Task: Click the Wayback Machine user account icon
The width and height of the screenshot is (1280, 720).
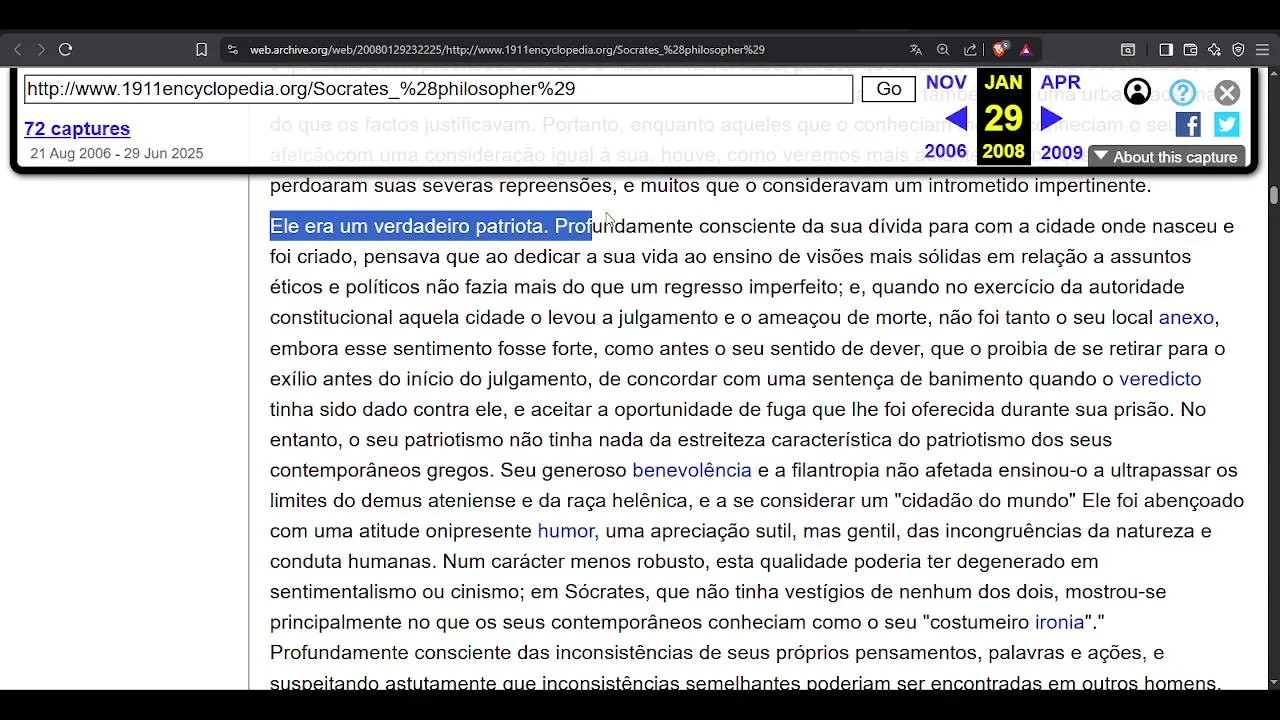Action: pyautogui.click(x=1137, y=92)
